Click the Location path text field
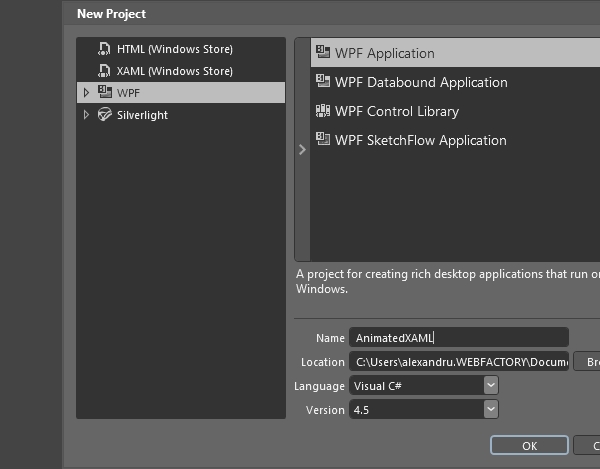 [458, 362]
